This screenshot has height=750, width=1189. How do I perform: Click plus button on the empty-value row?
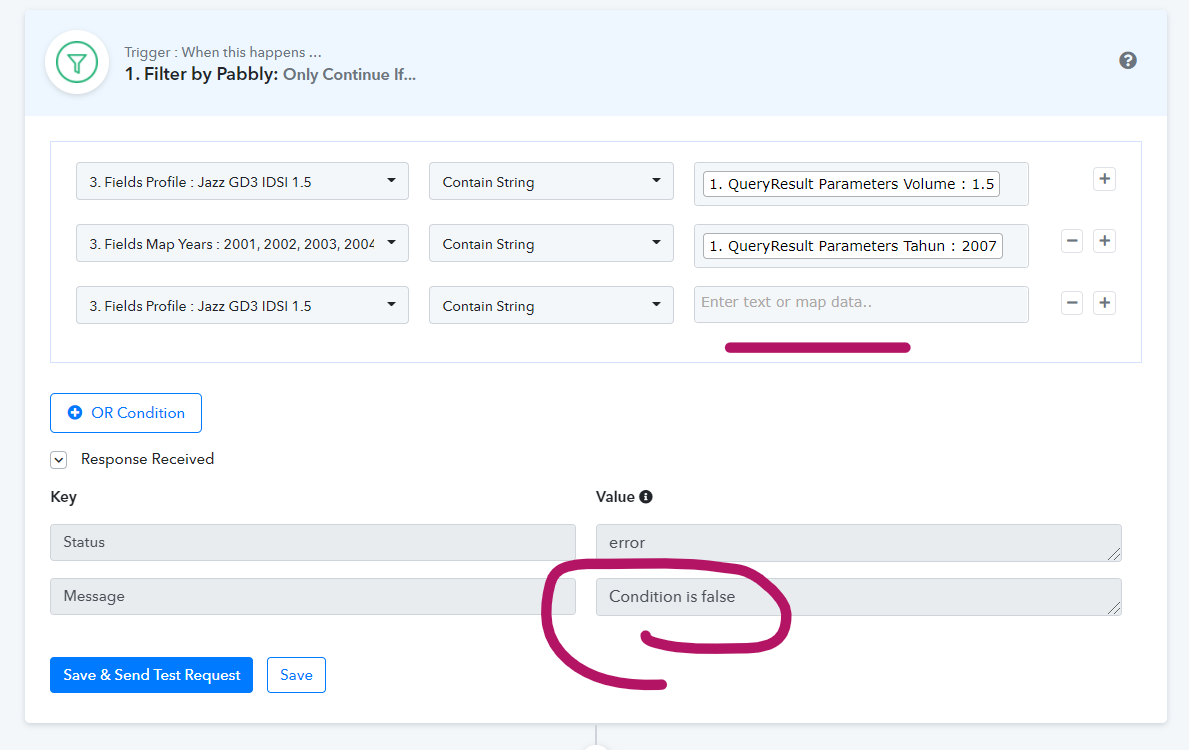1104,303
